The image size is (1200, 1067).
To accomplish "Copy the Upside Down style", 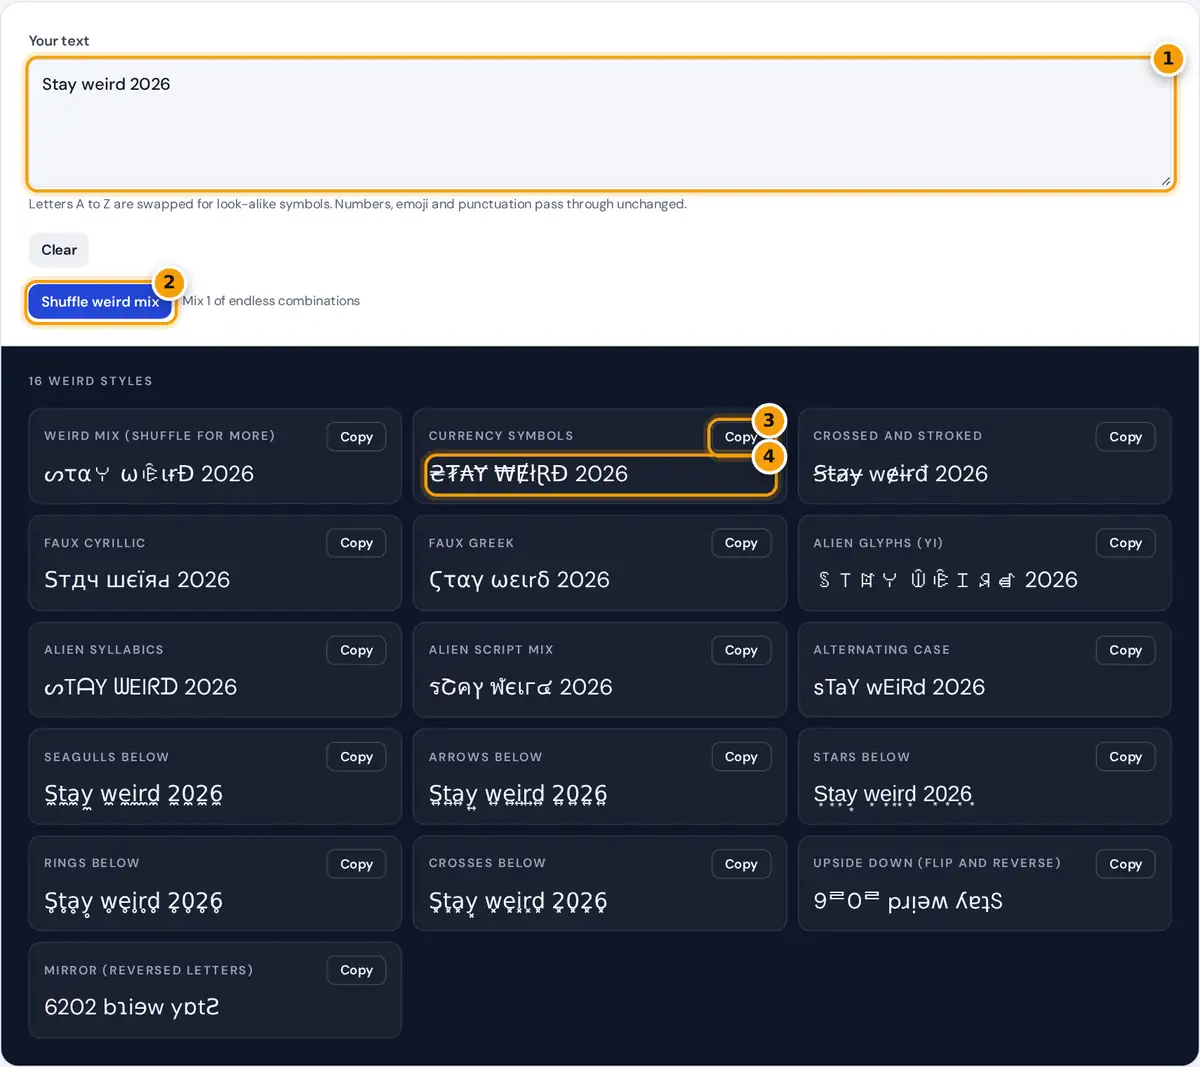I will coord(1125,864).
